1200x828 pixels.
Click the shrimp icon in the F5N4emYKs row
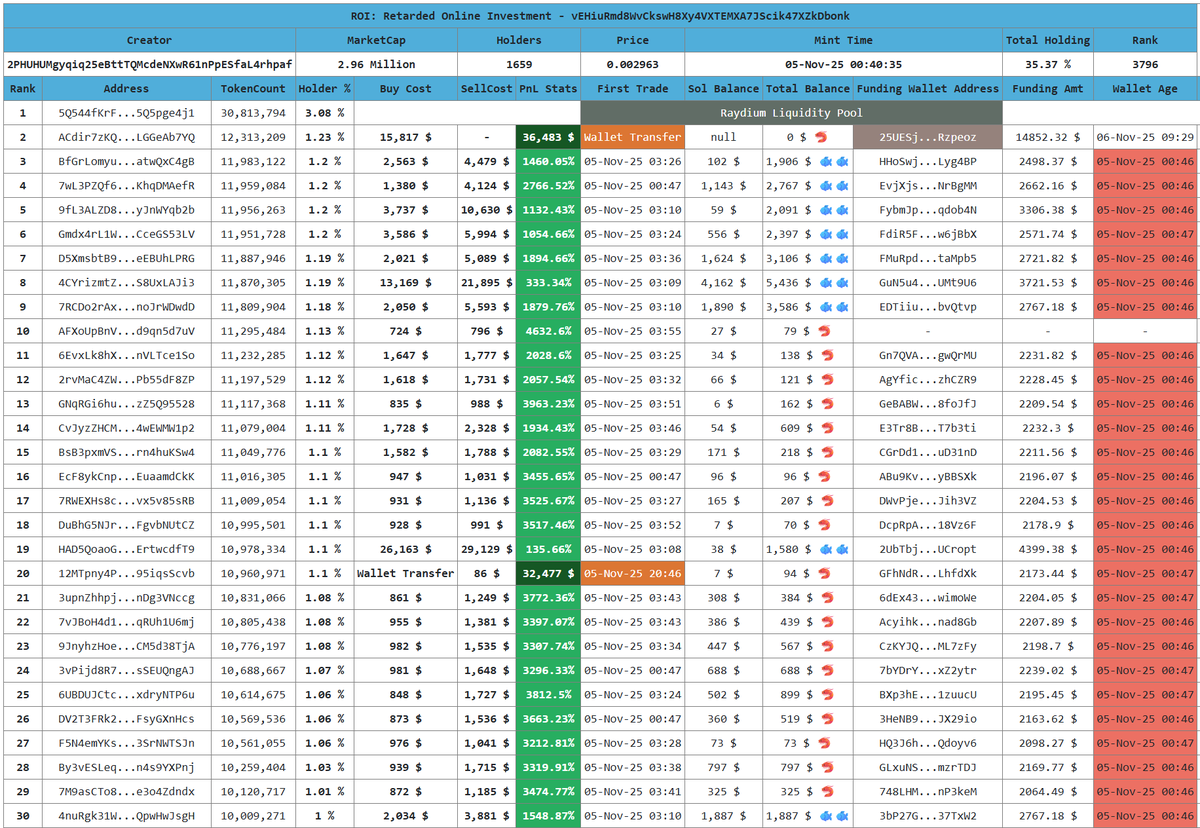click(825, 743)
